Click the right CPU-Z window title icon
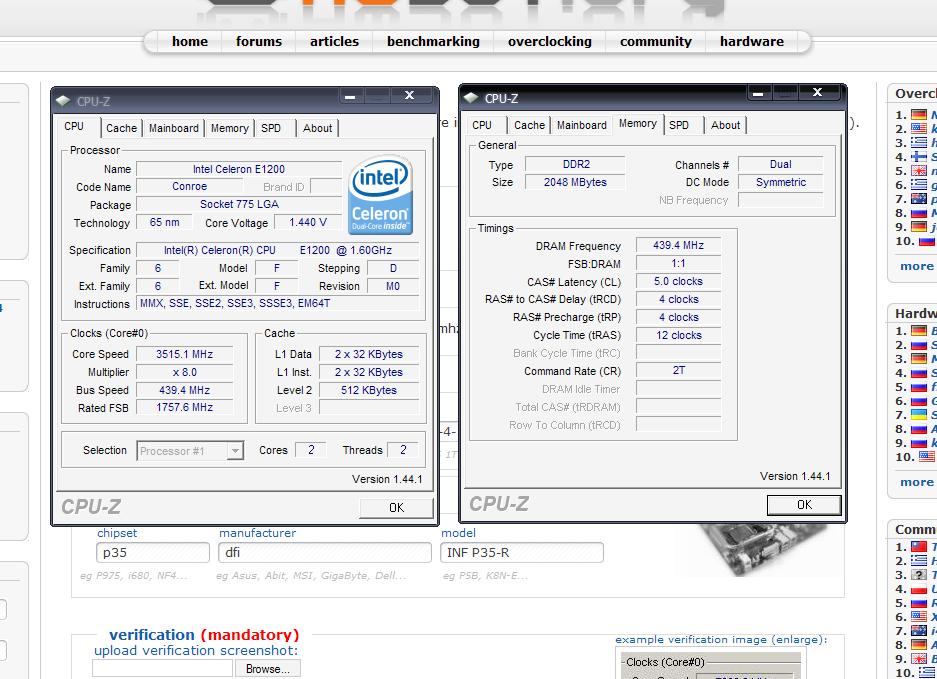Viewport: 937px width, 679px height. (471, 97)
